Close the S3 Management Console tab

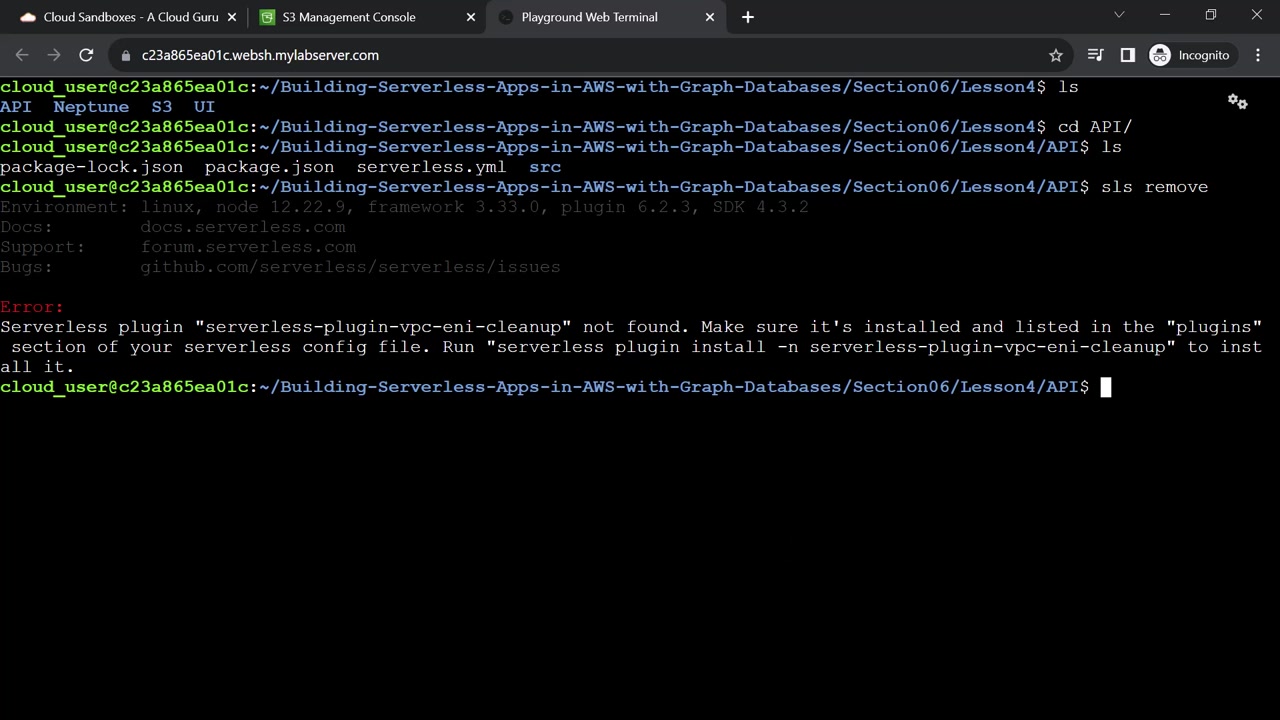(x=471, y=17)
